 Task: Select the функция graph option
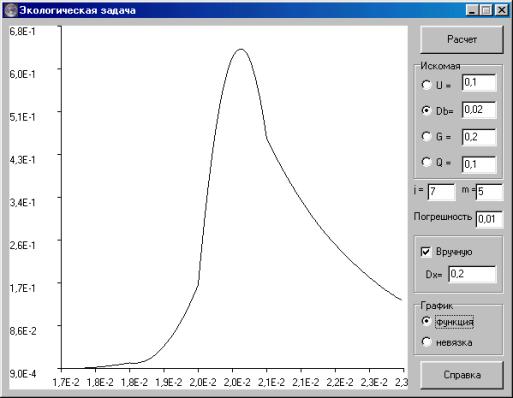click(x=426, y=321)
